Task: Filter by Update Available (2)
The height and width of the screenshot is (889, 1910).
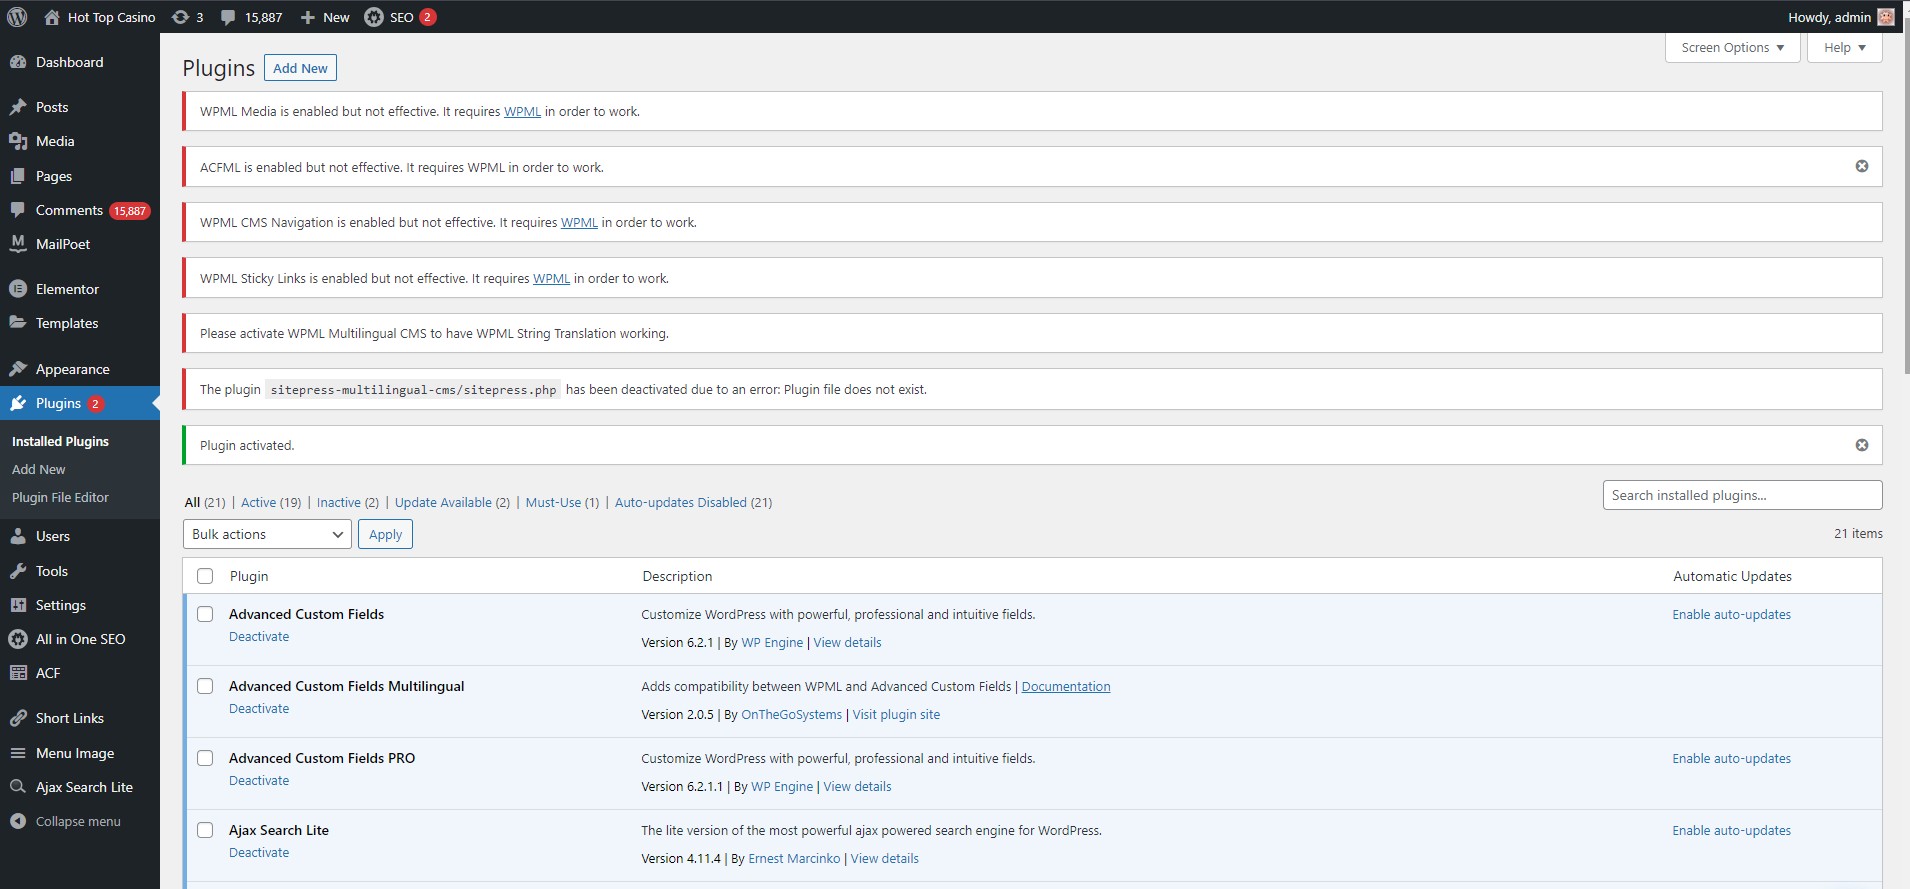Action: [452, 502]
